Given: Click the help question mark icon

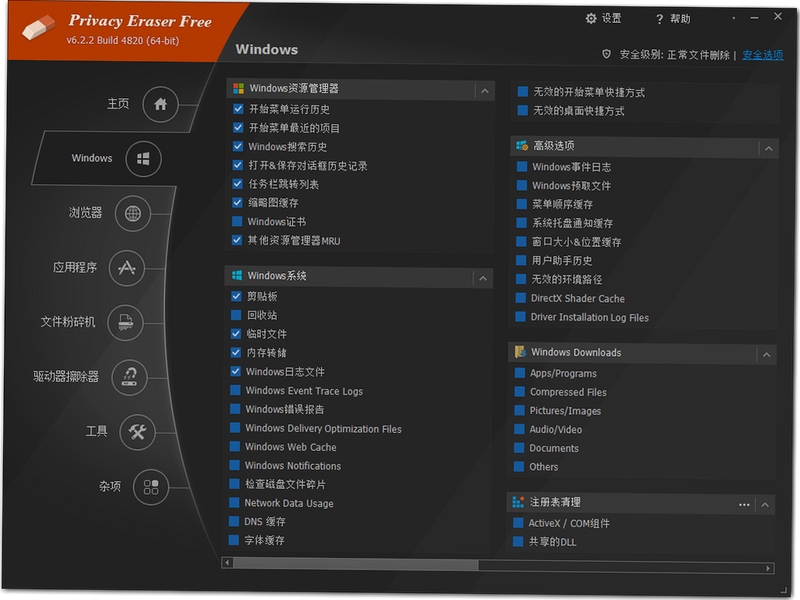Looking at the screenshot, I should [x=659, y=19].
